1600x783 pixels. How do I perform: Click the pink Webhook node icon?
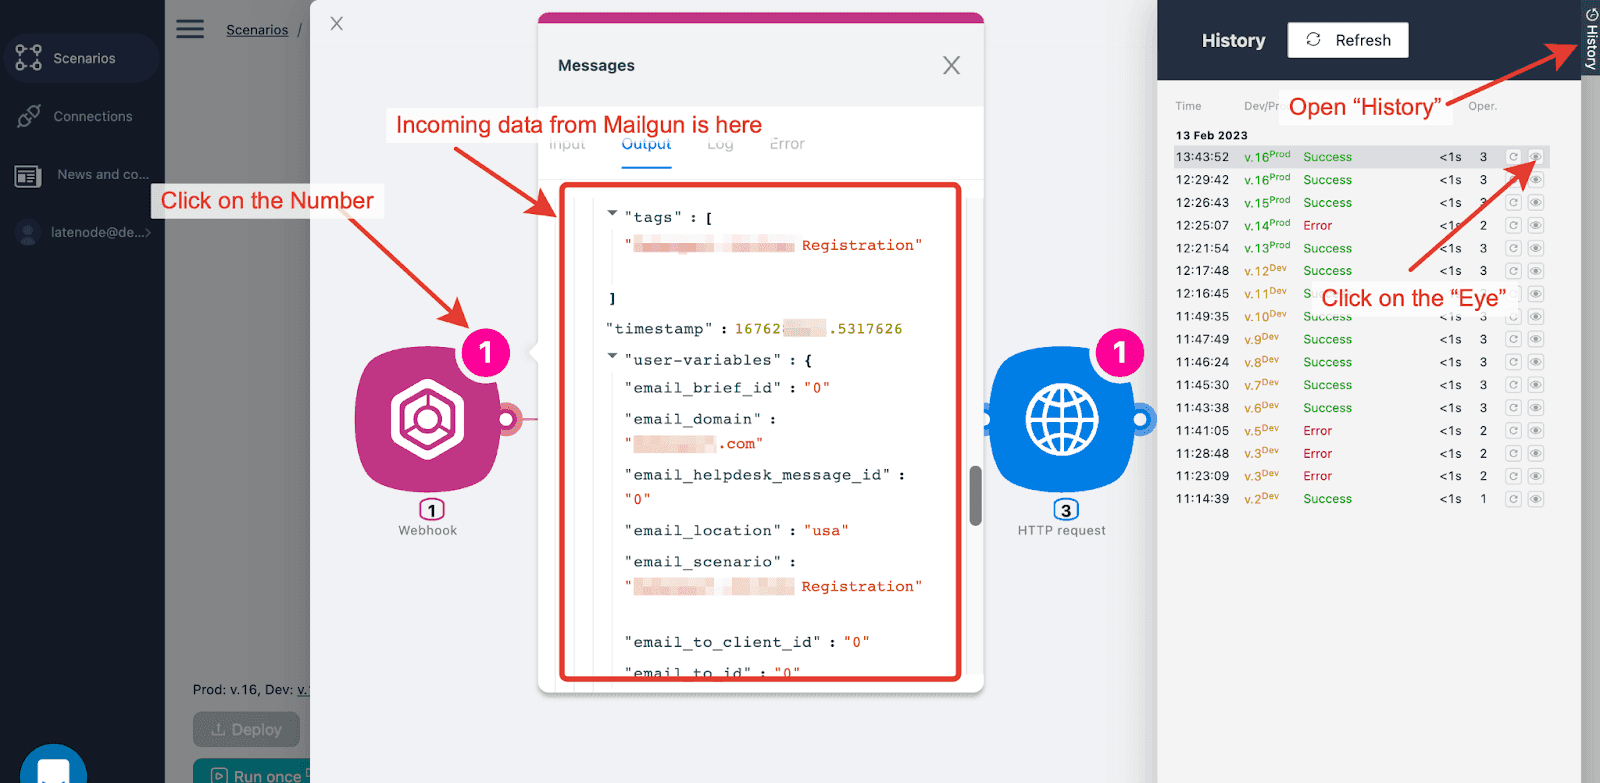point(427,420)
